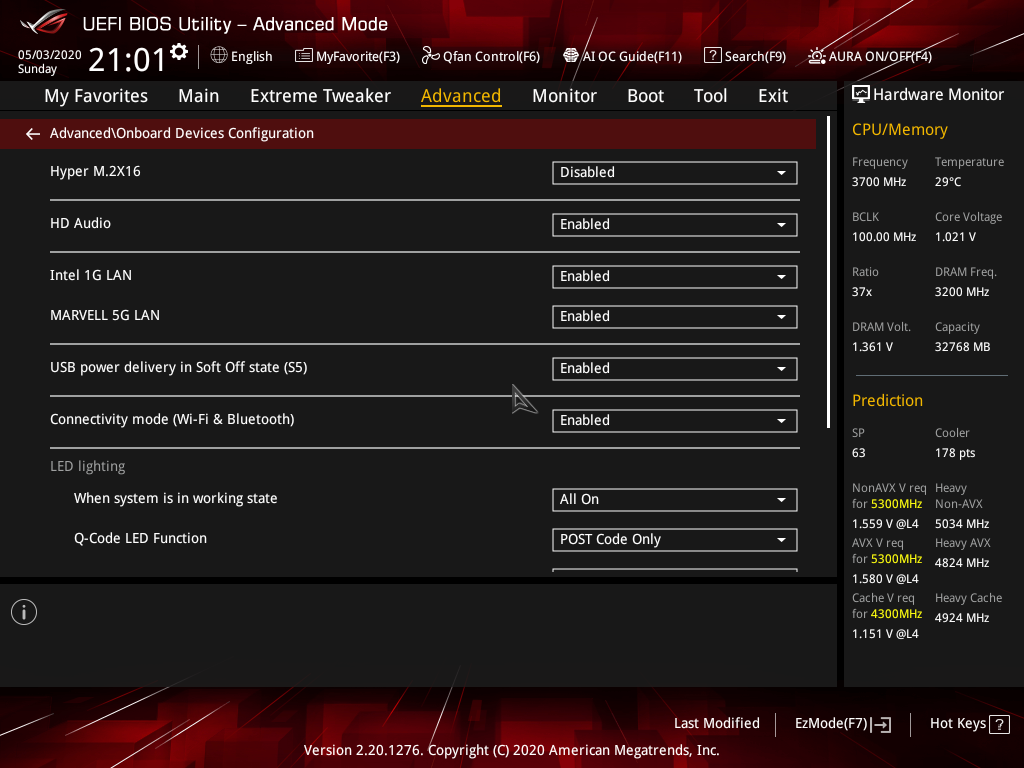Click the 3700 MHz frequency value

tap(878, 182)
